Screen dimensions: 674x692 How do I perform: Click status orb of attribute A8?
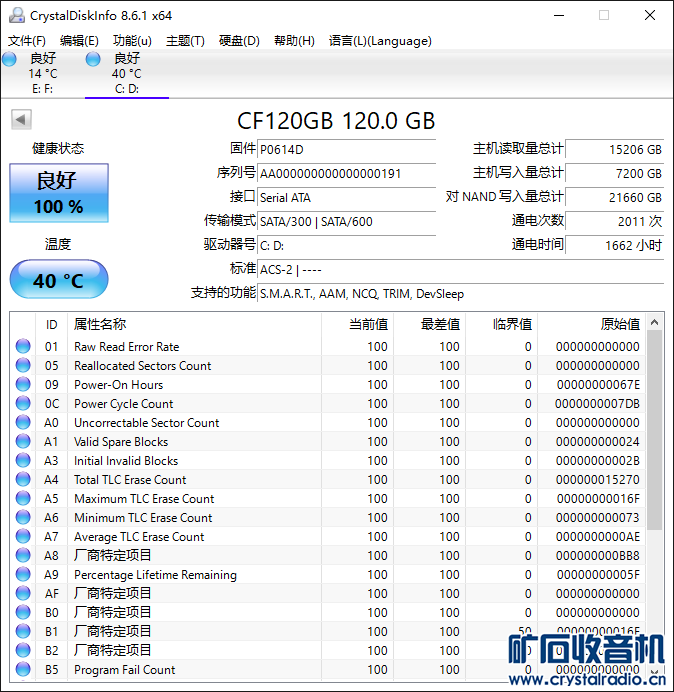click(23, 555)
